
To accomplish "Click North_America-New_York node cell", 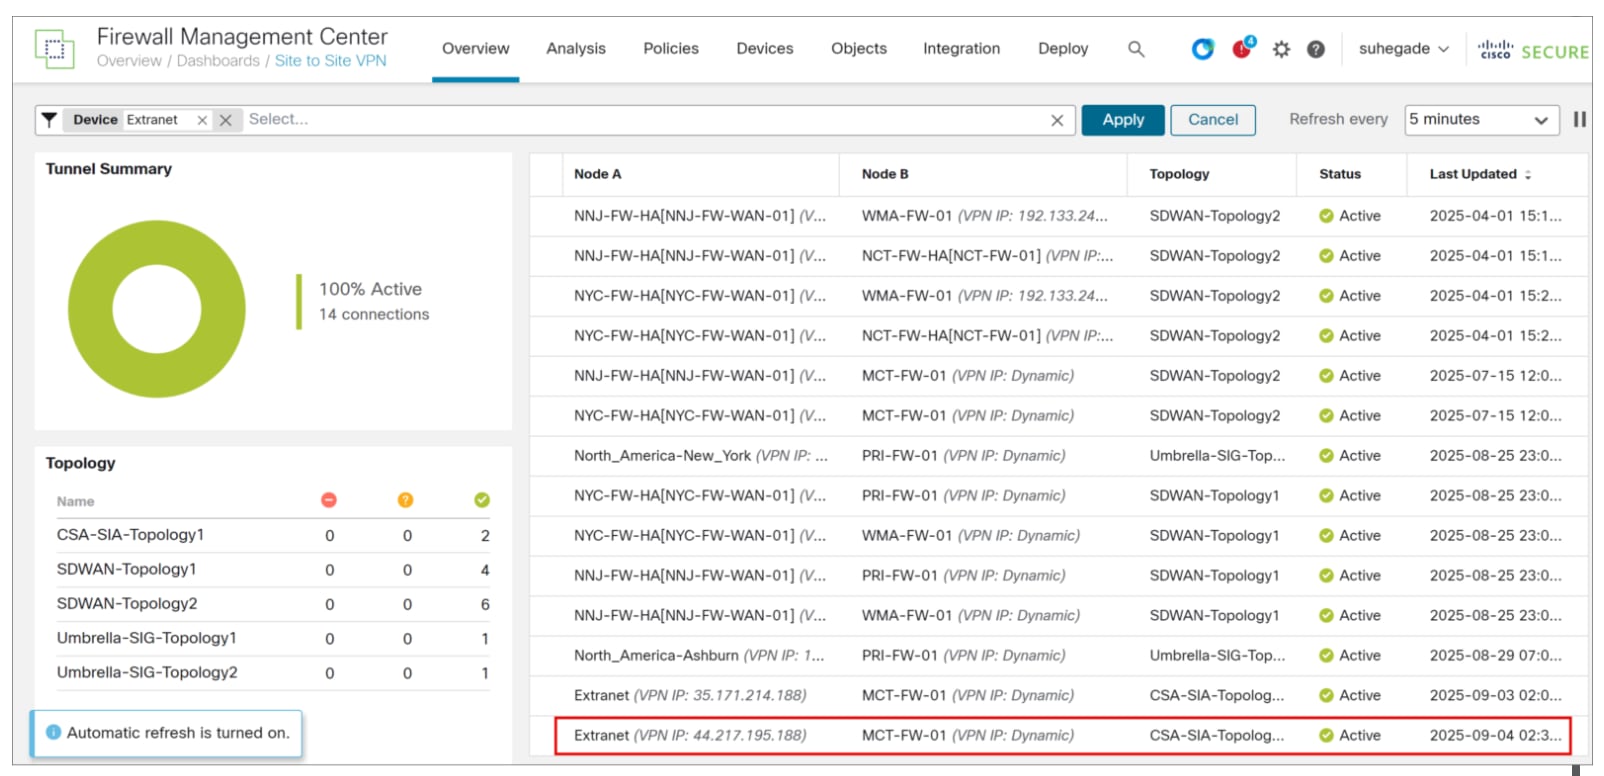I will coord(701,455).
